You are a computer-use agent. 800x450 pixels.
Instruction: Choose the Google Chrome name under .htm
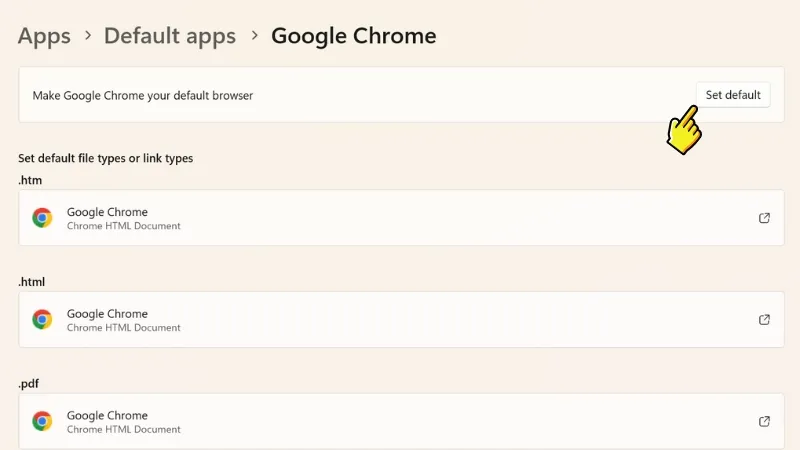(x=107, y=212)
